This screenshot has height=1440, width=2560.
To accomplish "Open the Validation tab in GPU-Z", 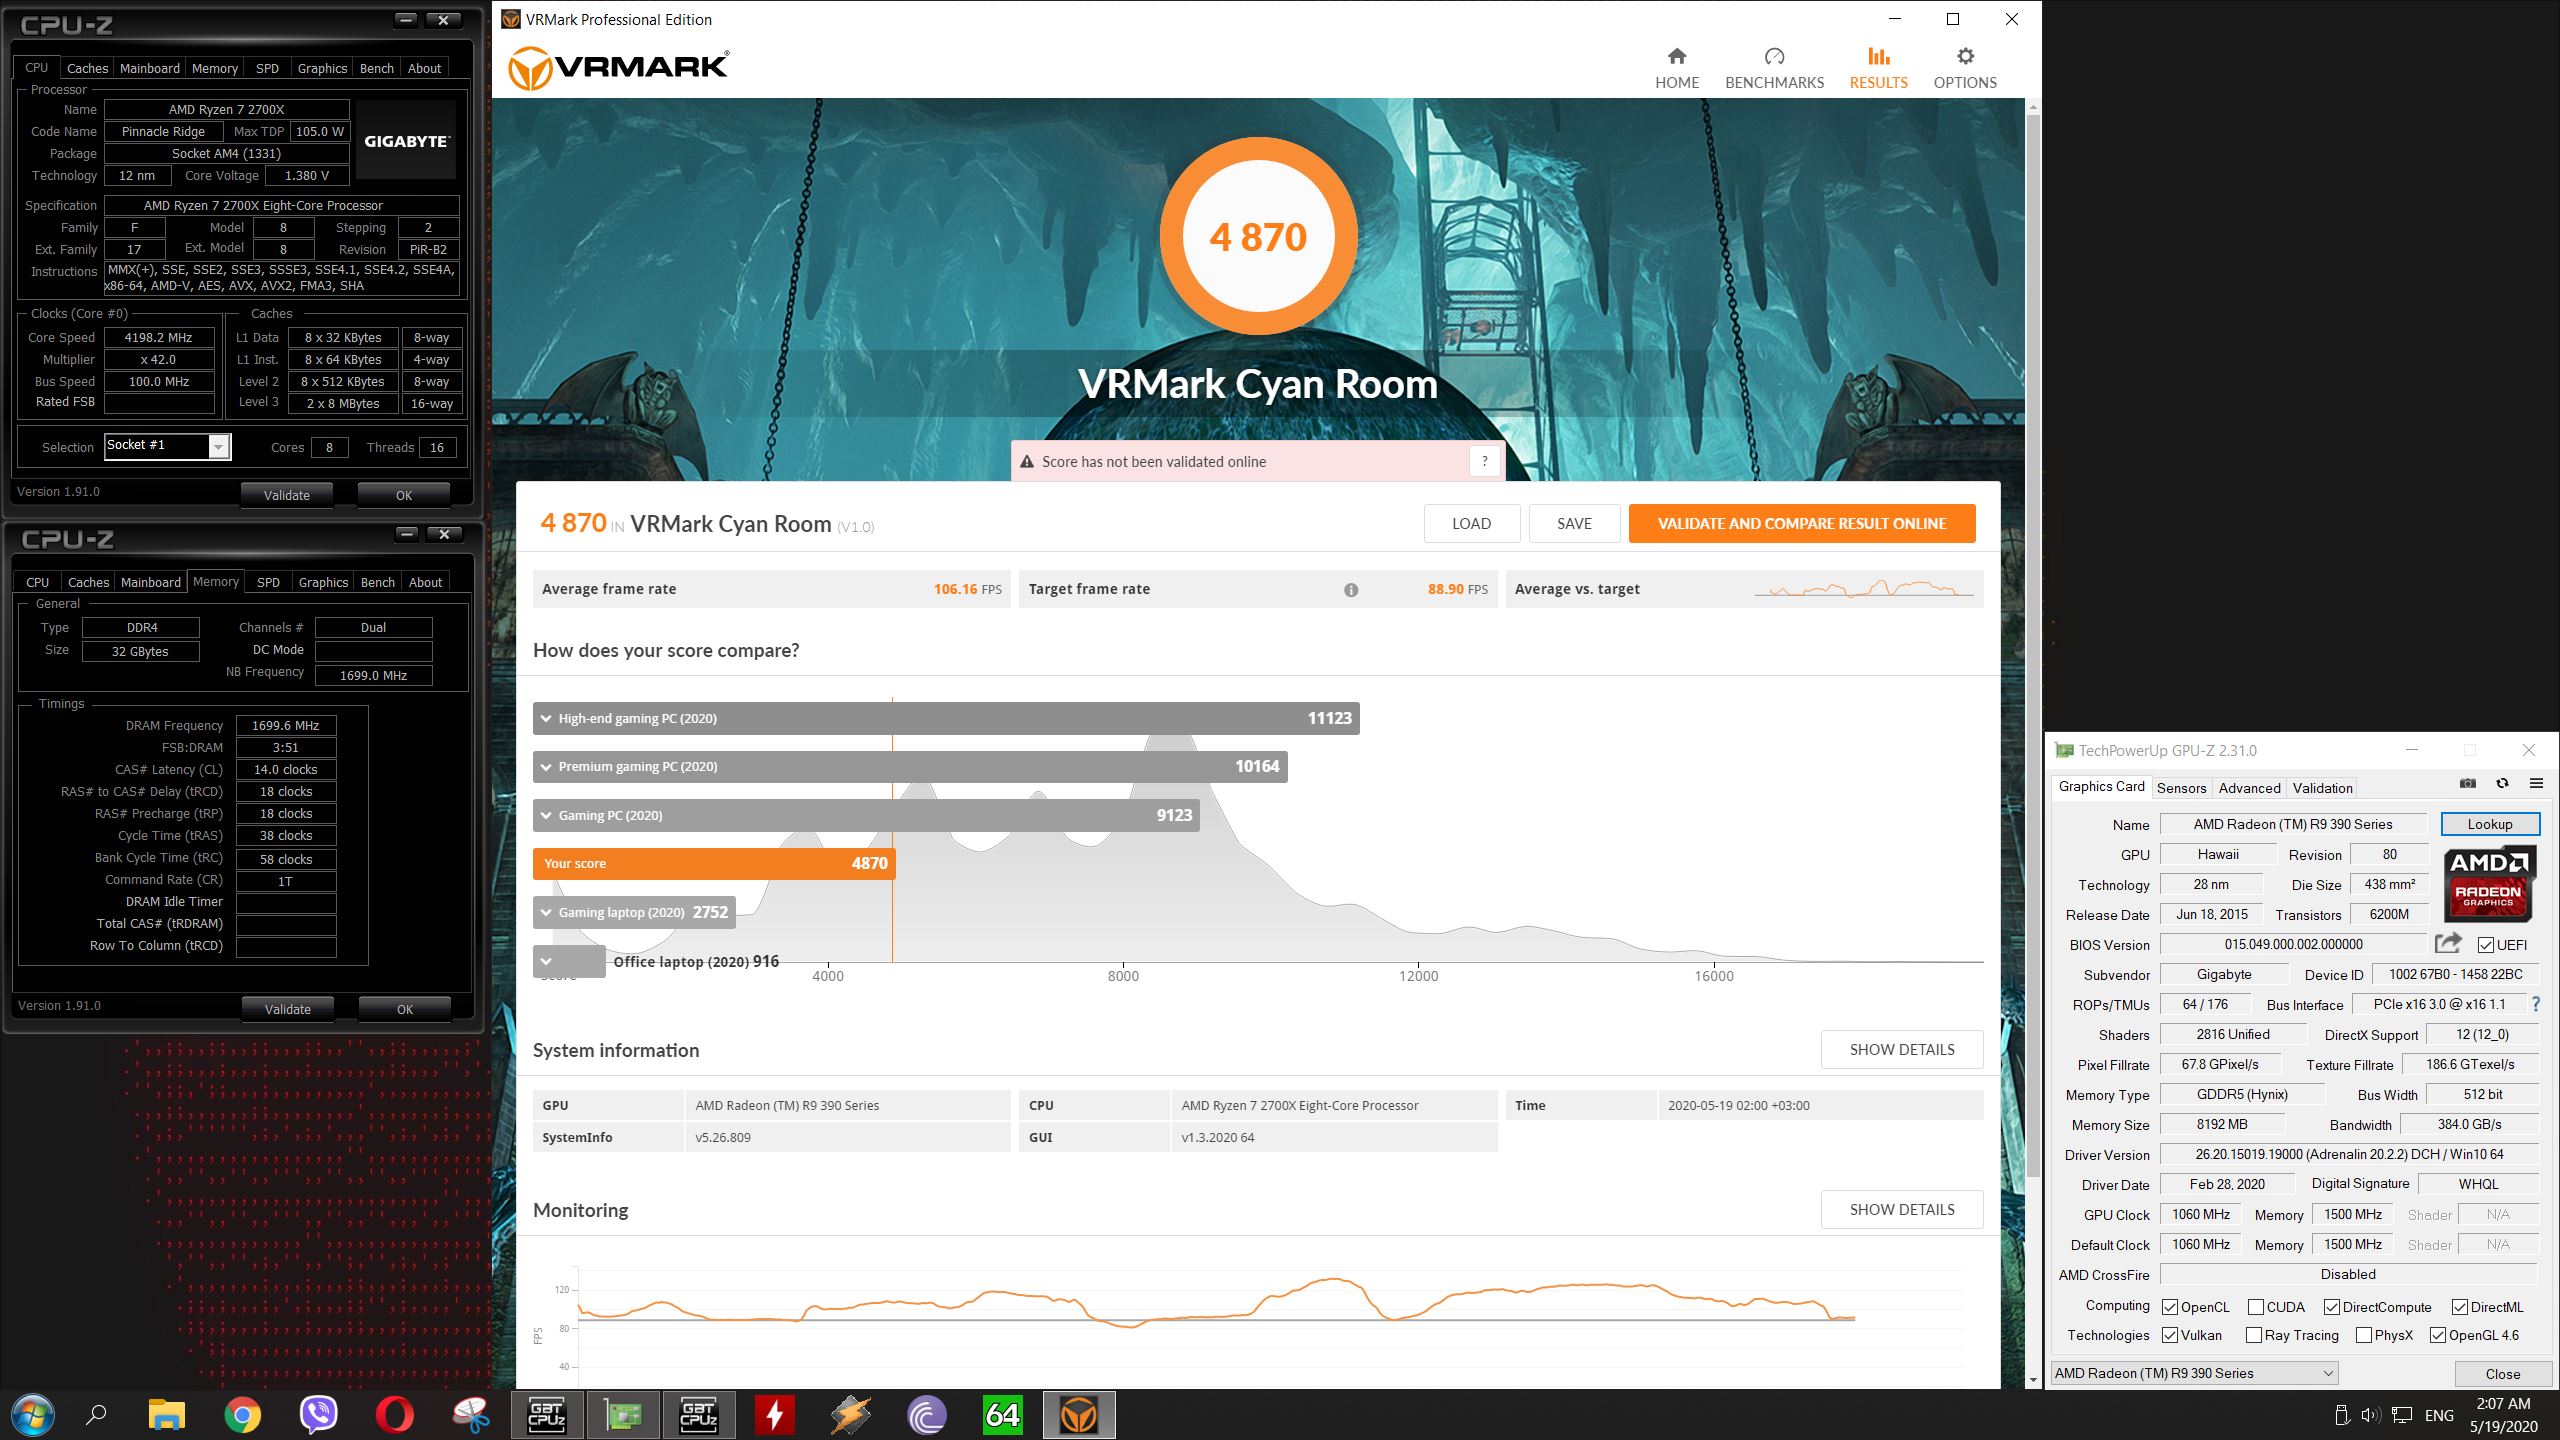I will tap(2322, 788).
